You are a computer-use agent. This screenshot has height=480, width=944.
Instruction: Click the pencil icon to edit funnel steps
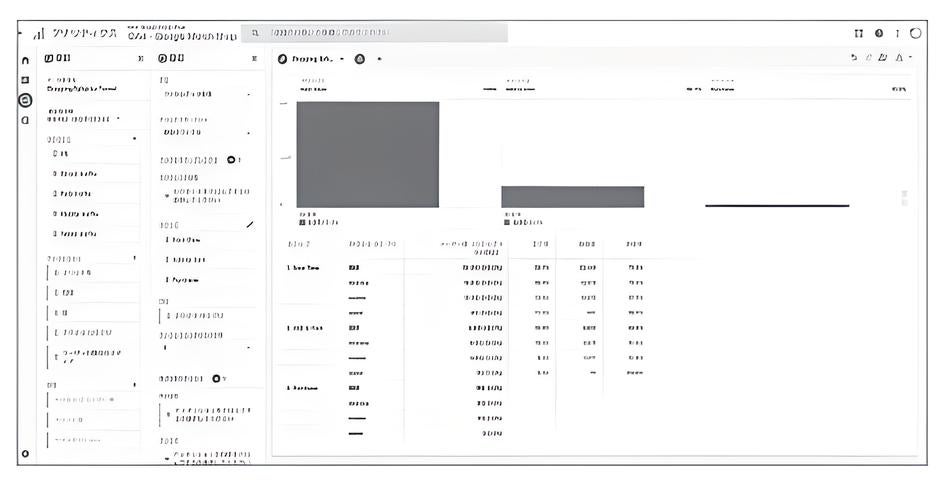point(249,225)
